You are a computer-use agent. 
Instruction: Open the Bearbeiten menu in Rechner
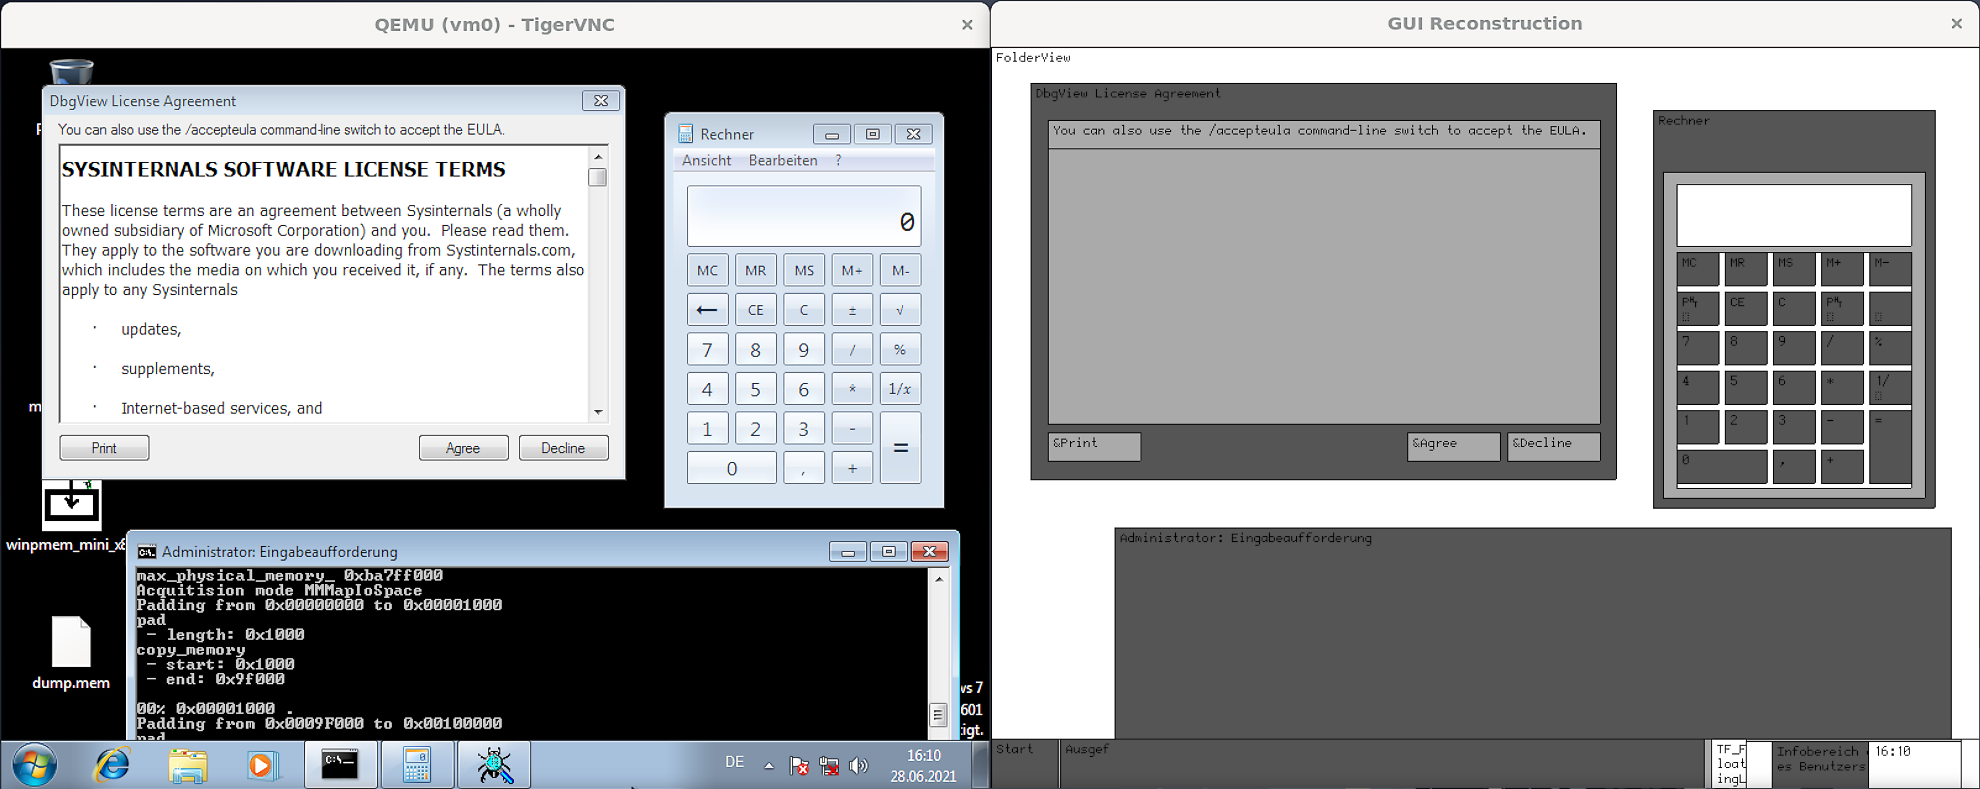point(783,160)
